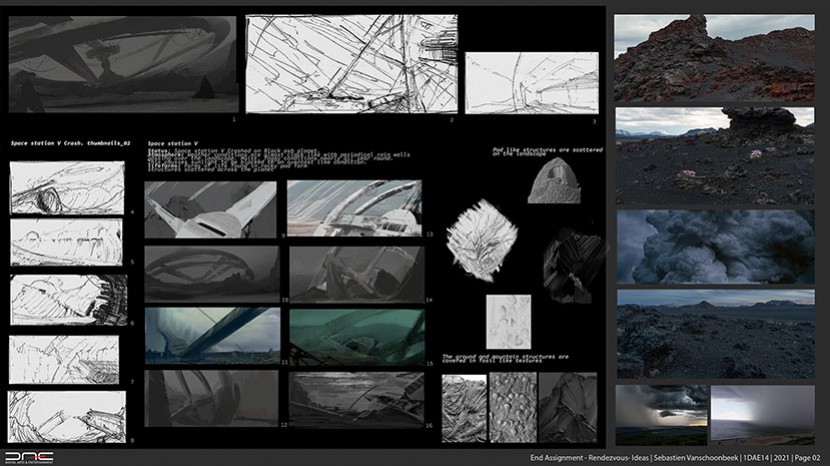Click the dark wreck painting numbered 16

pos(356,399)
